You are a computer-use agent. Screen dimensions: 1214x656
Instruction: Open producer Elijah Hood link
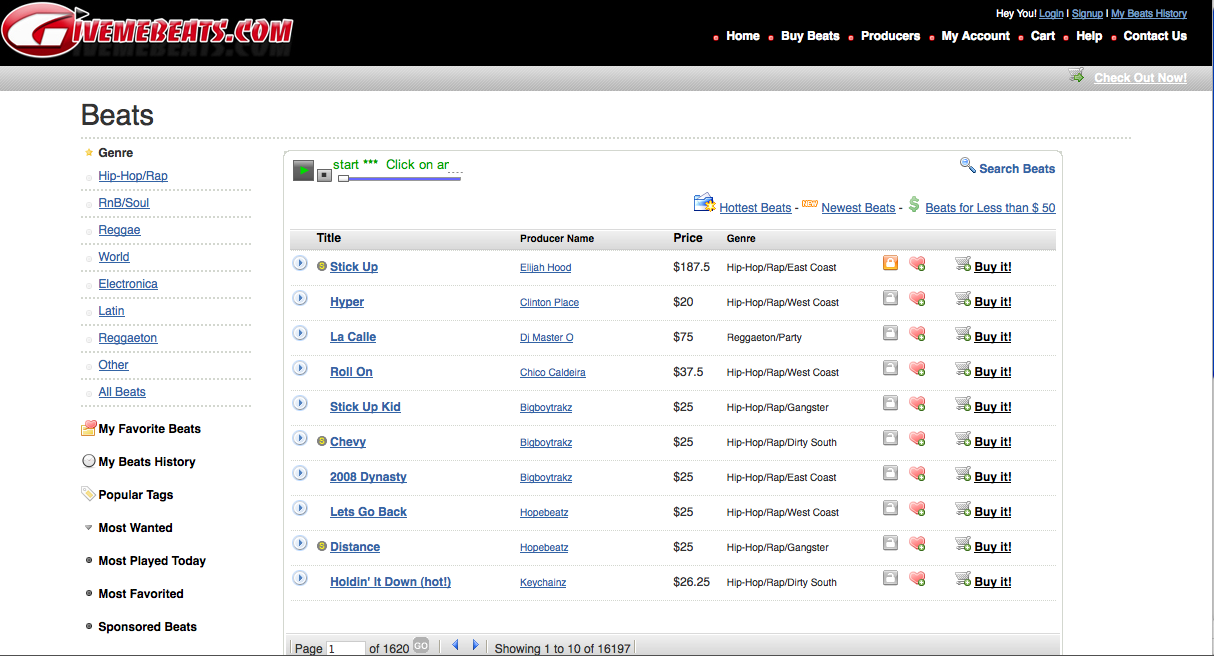click(545, 268)
